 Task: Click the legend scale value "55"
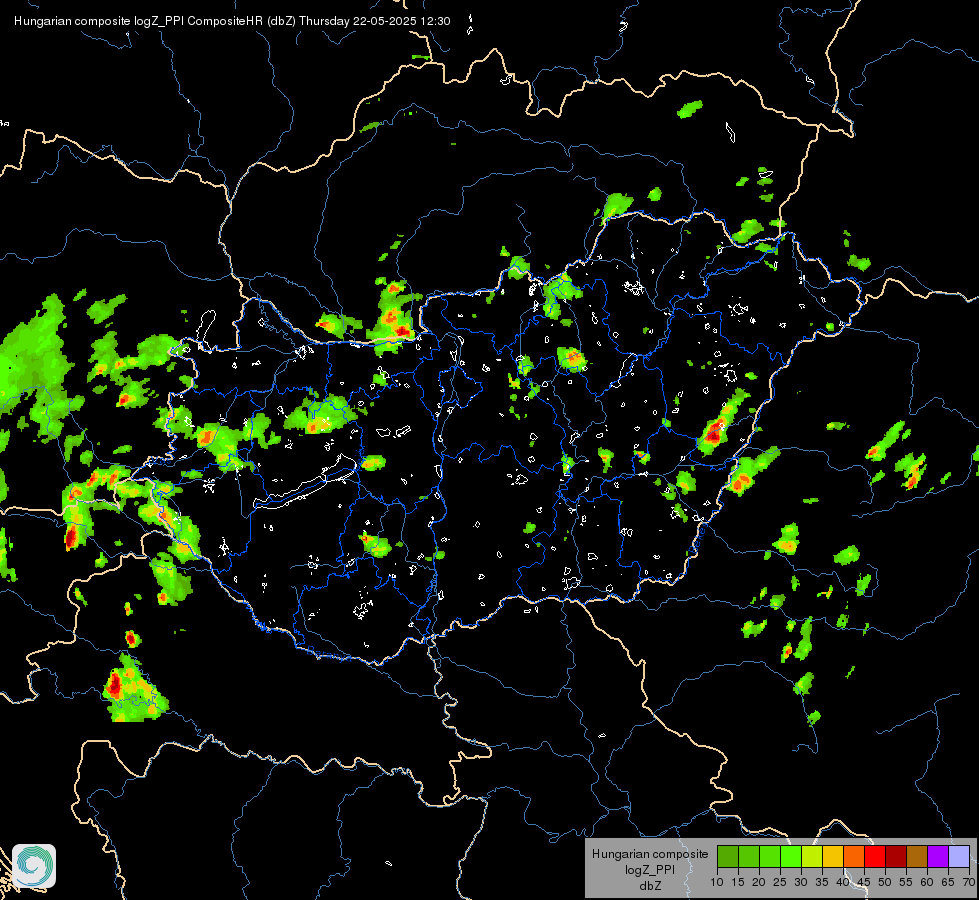(906, 882)
